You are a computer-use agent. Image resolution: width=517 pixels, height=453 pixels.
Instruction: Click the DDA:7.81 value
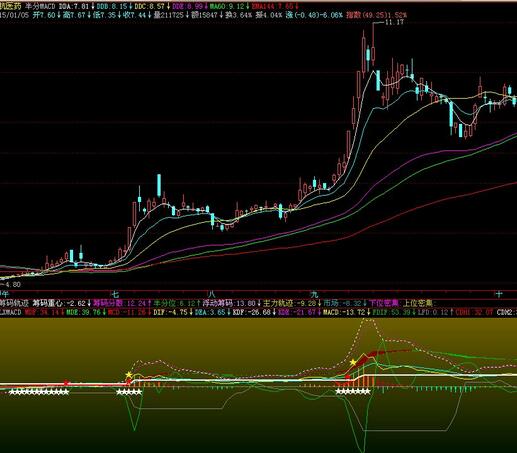(x=74, y=6)
